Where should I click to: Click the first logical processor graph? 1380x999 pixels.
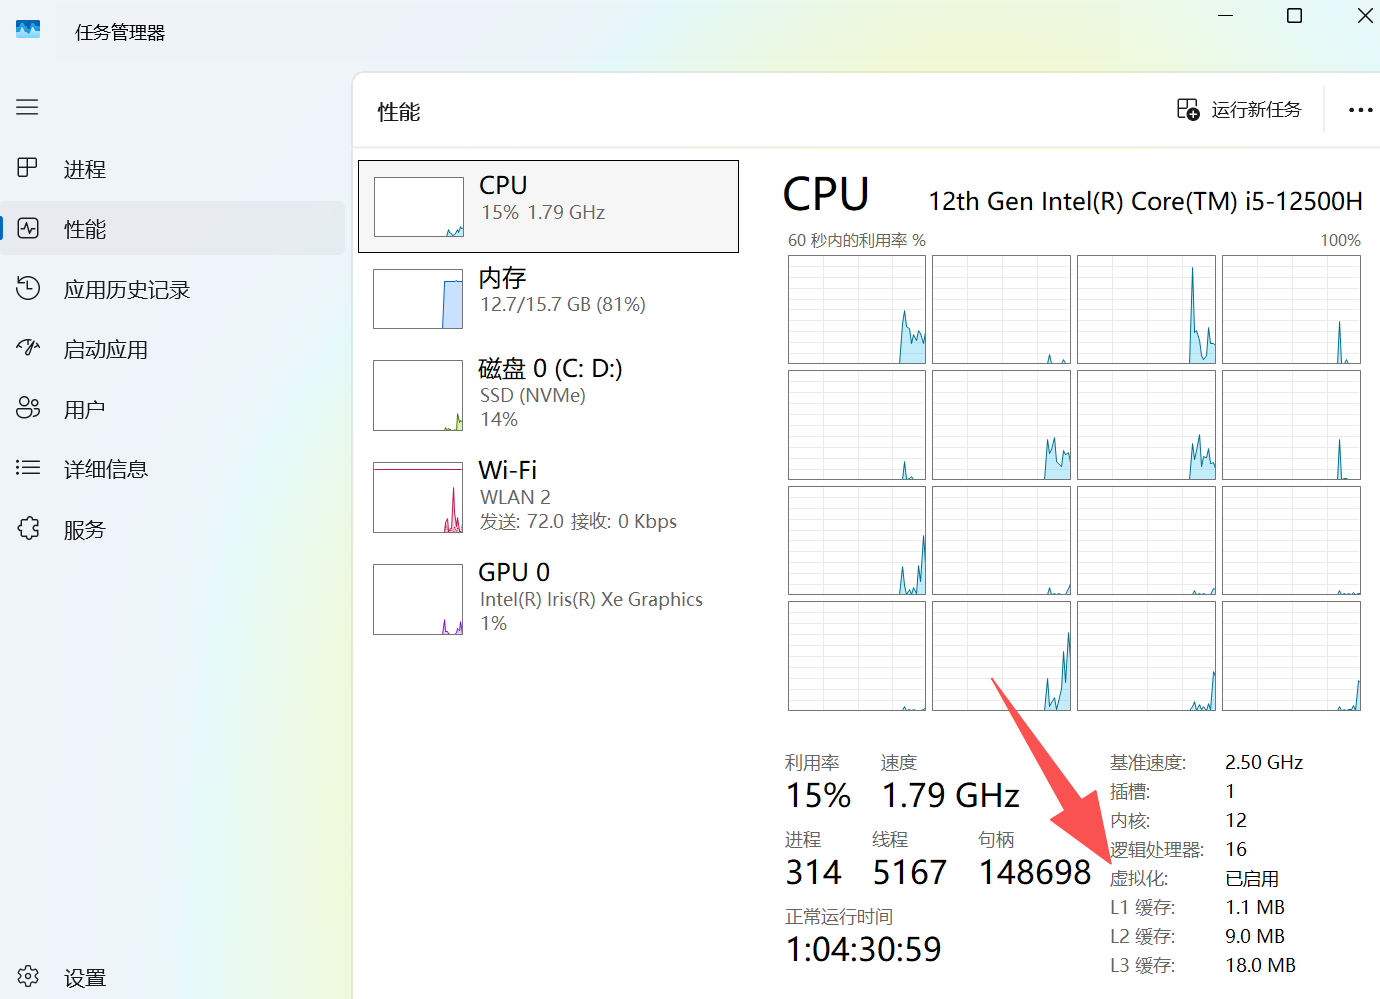(857, 309)
